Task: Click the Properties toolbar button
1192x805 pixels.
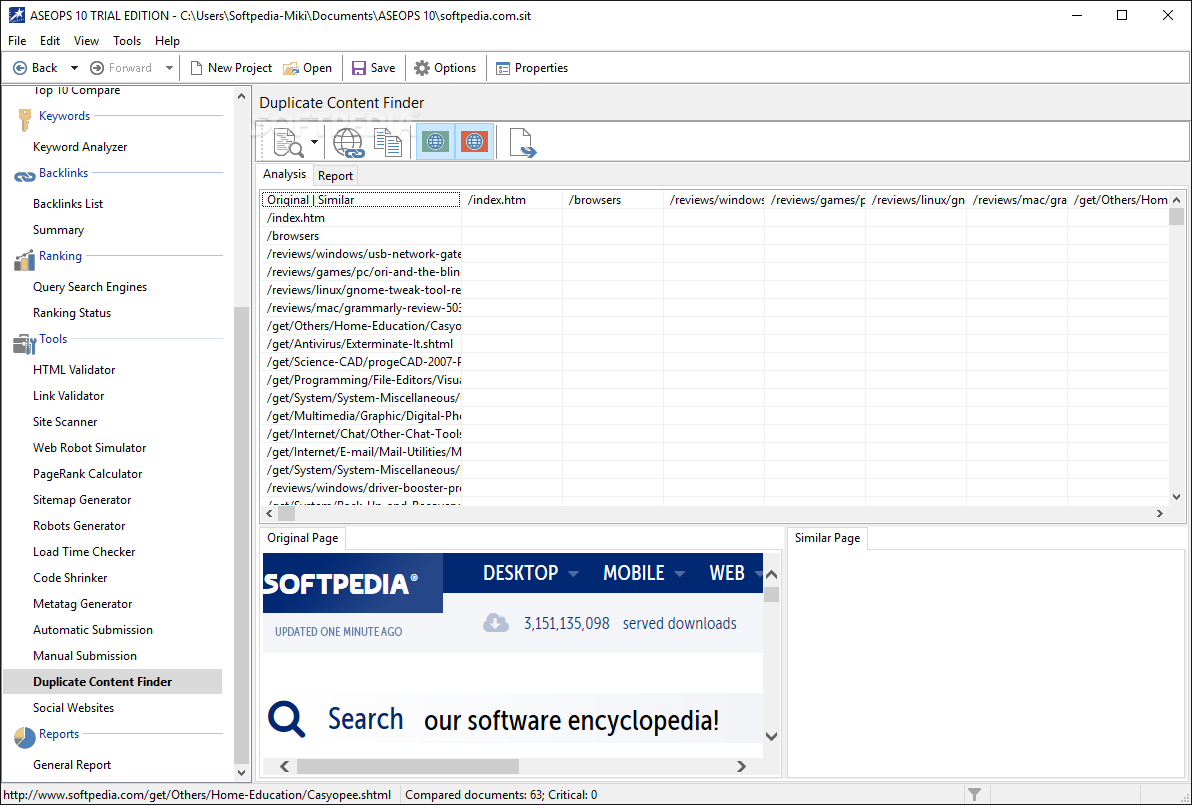Action: point(532,68)
